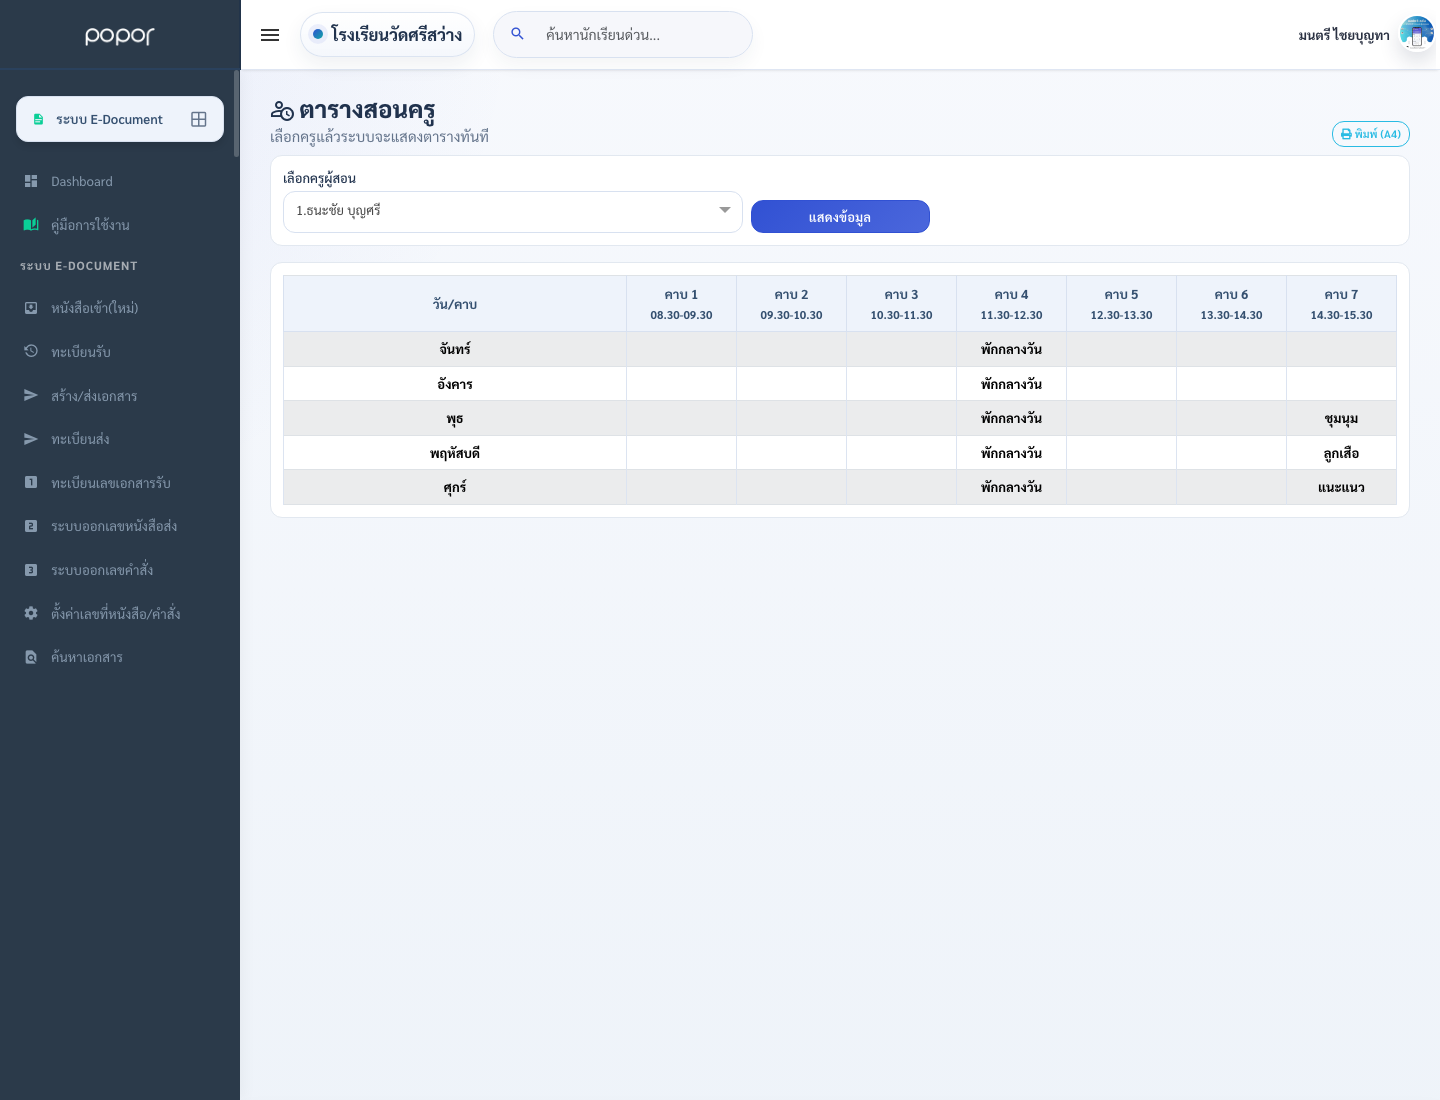The height and width of the screenshot is (1100, 1440).
Task: Click the คาบ 5 column header
Action: (x=1122, y=304)
